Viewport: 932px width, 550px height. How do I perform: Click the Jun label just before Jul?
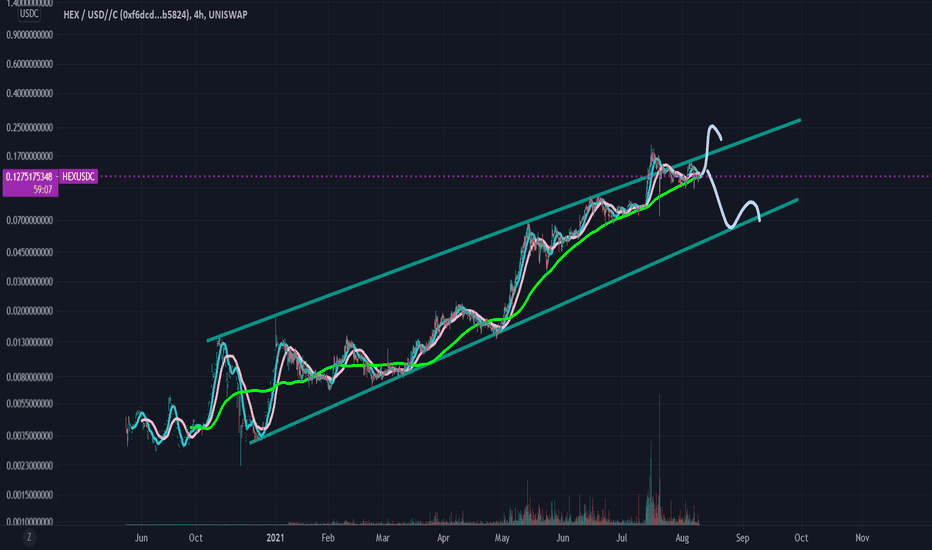[563, 538]
